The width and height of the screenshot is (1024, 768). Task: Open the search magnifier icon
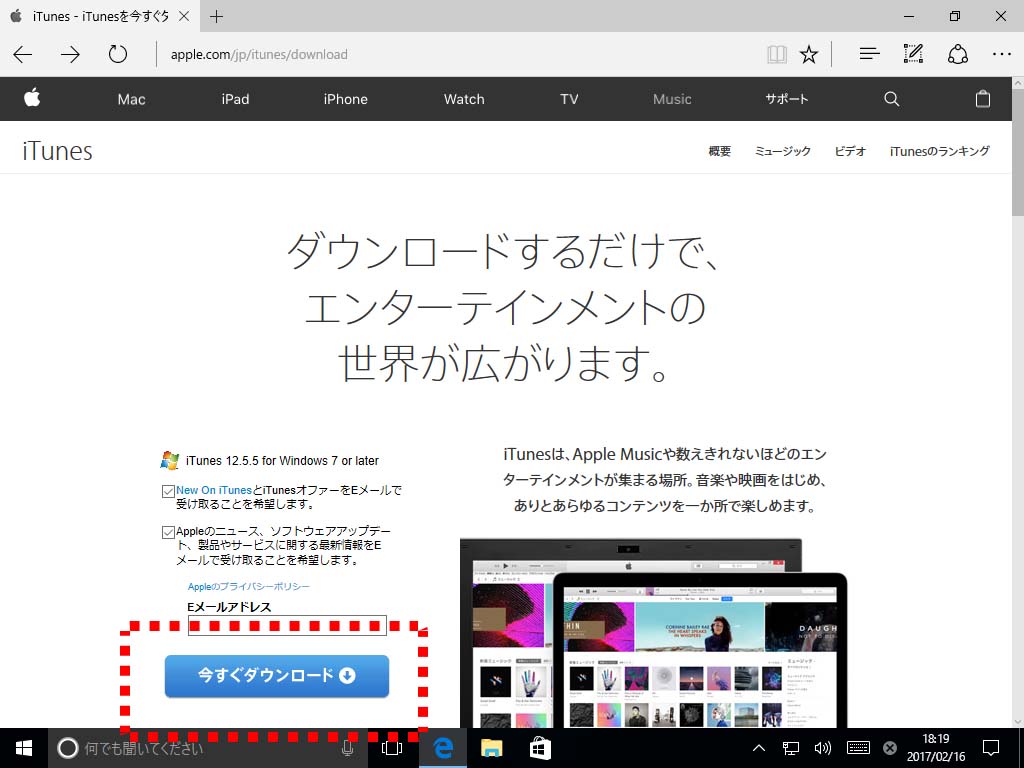pos(891,99)
